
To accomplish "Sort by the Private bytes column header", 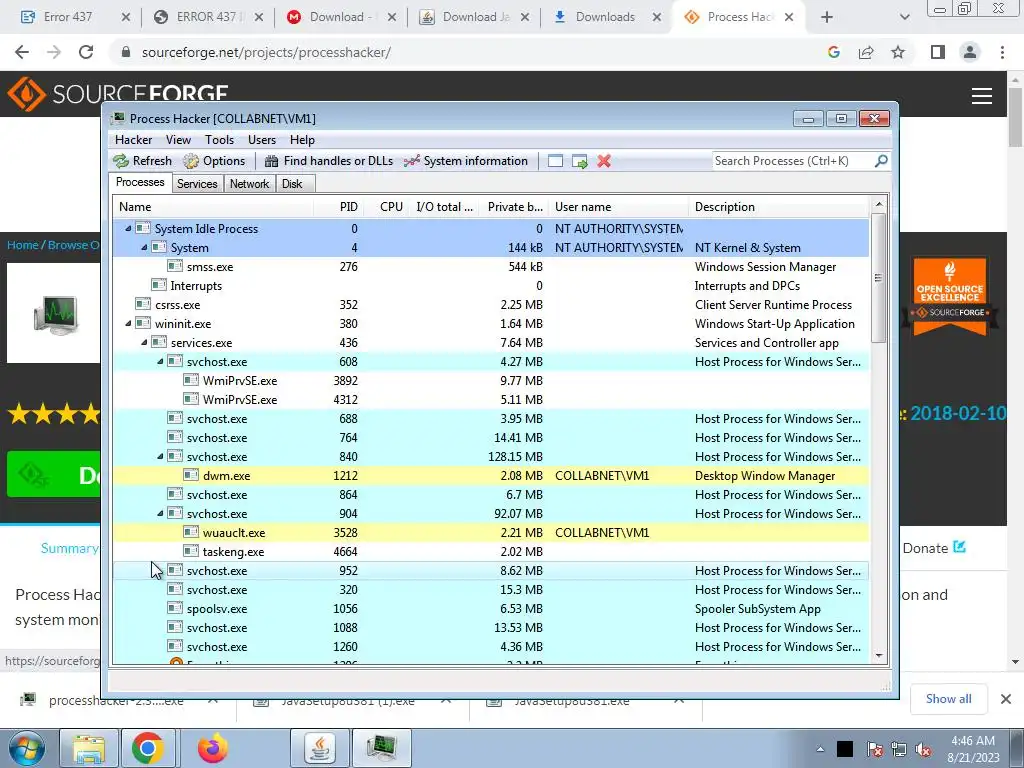I will coord(515,207).
